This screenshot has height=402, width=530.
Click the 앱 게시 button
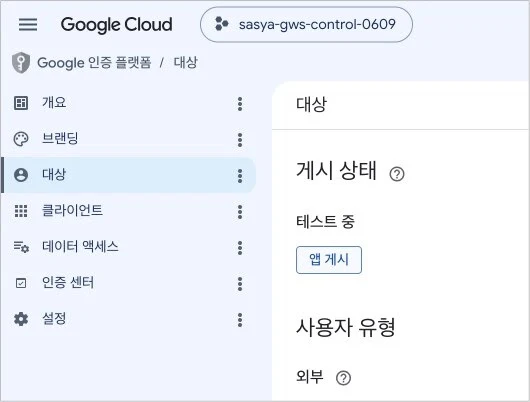tap(329, 260)
